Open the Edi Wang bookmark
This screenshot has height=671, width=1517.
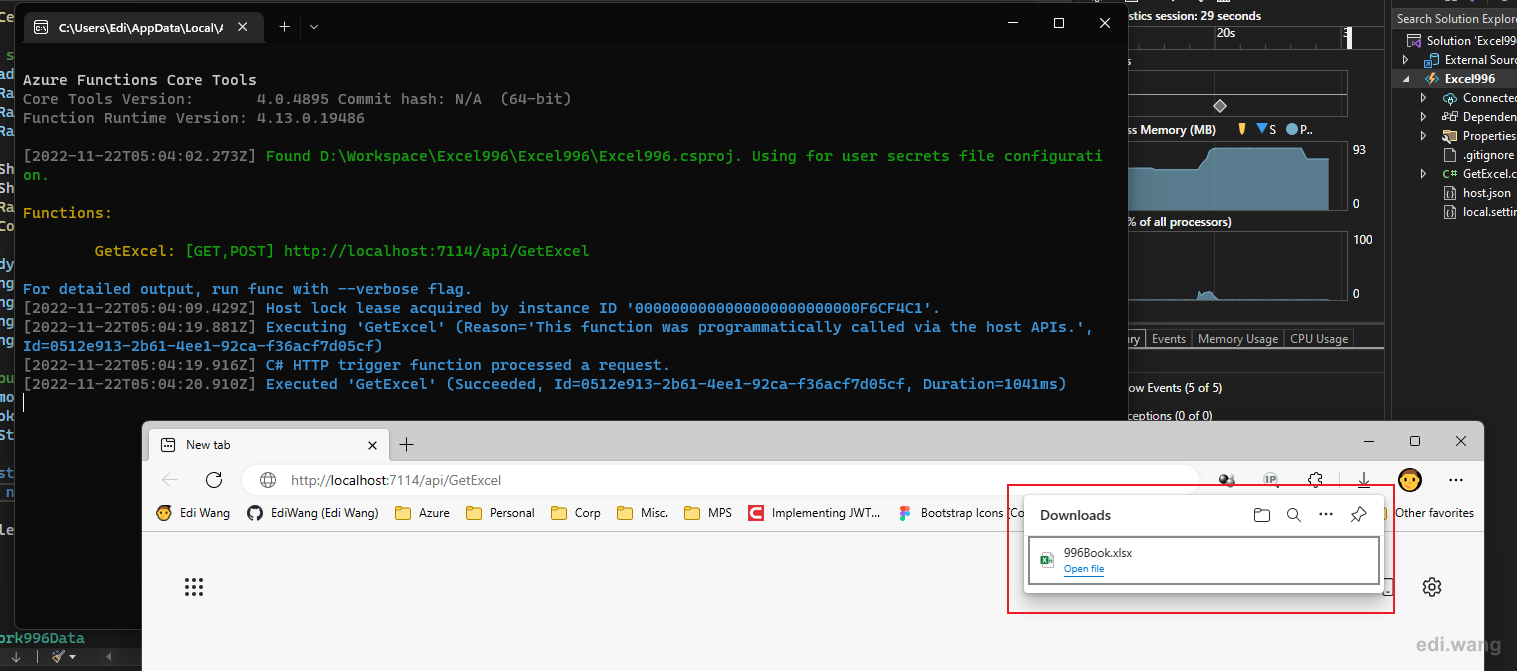193,513
